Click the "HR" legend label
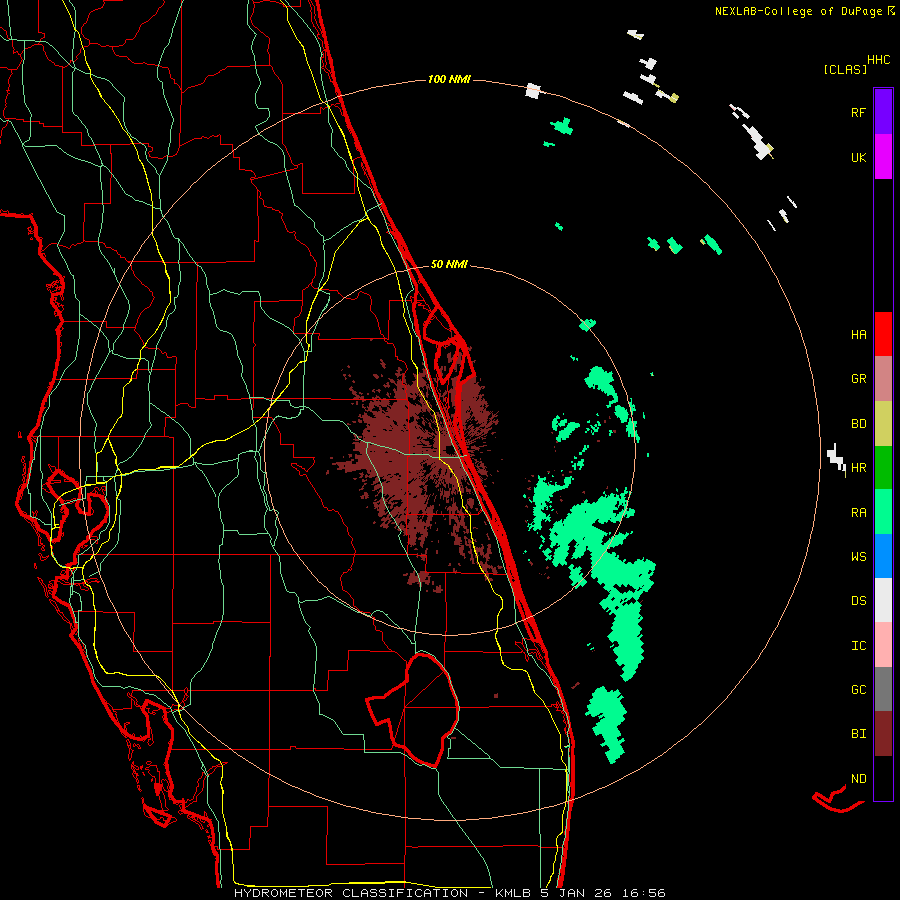The height and width of the screenshot is (900, 900). point(858,468)
